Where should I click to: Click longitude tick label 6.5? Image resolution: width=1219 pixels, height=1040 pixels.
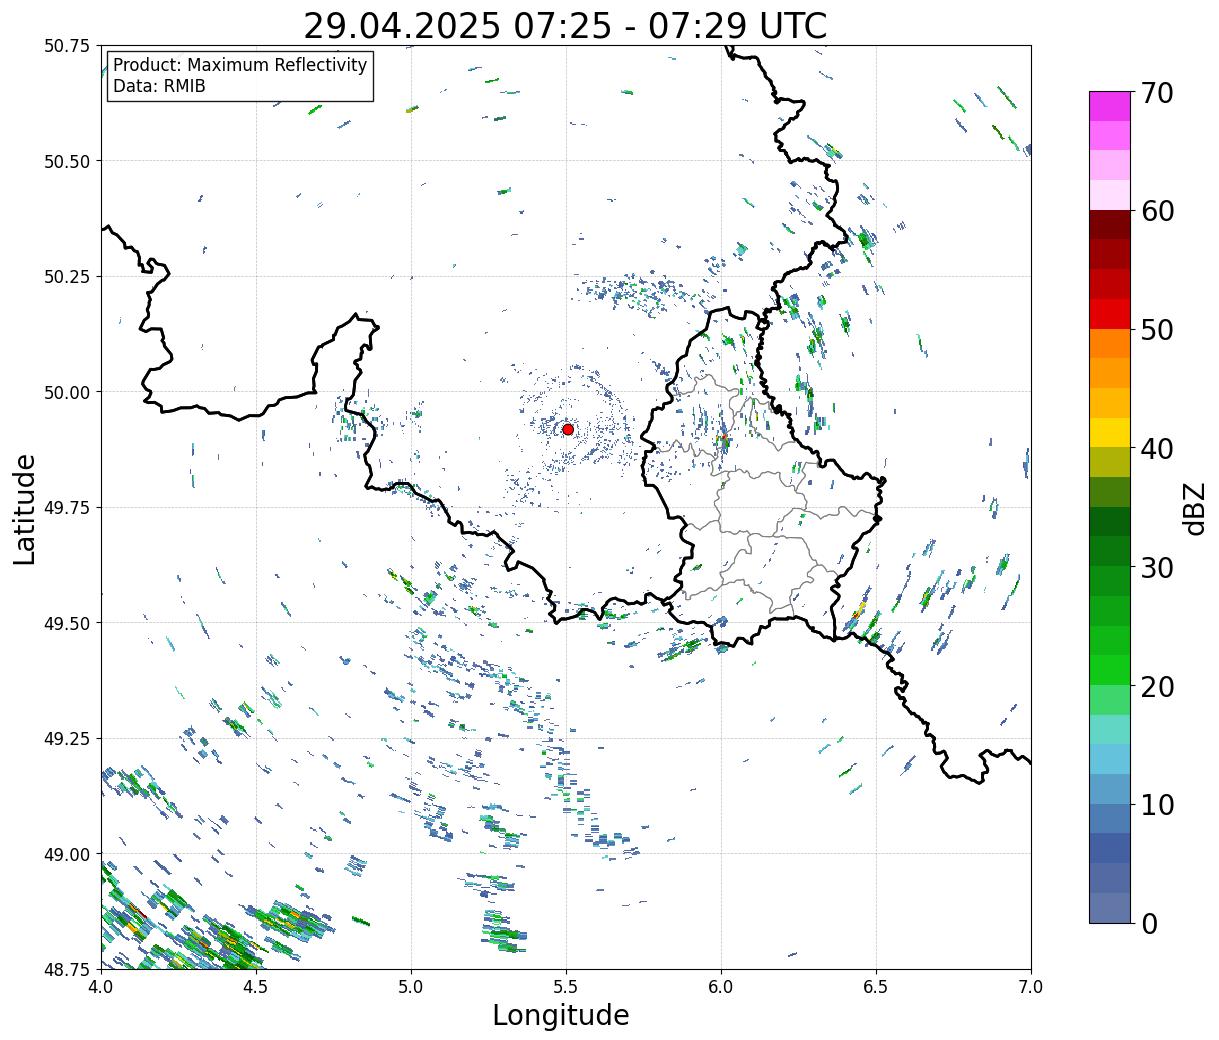pyautogui.click(x=876, y=987)
